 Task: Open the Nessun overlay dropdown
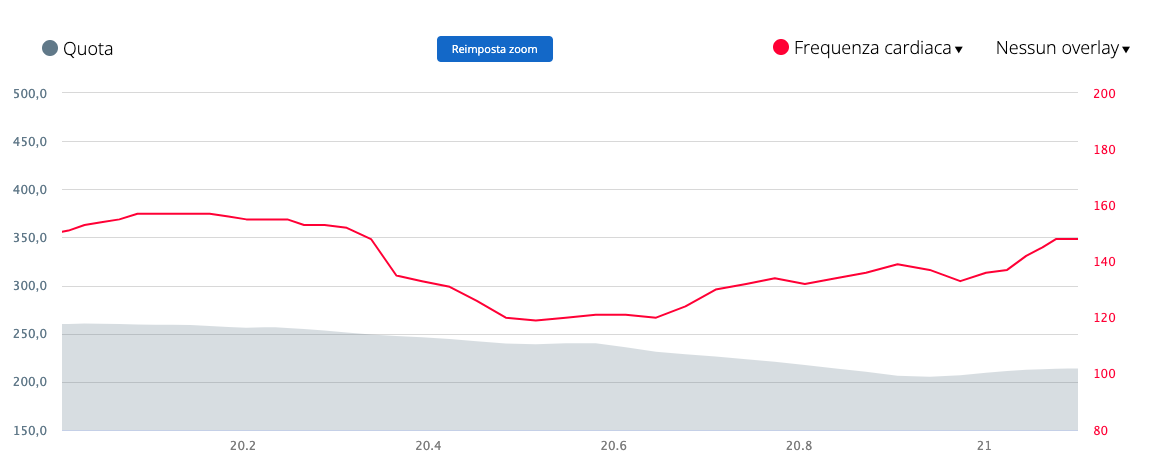point(1057,48)
